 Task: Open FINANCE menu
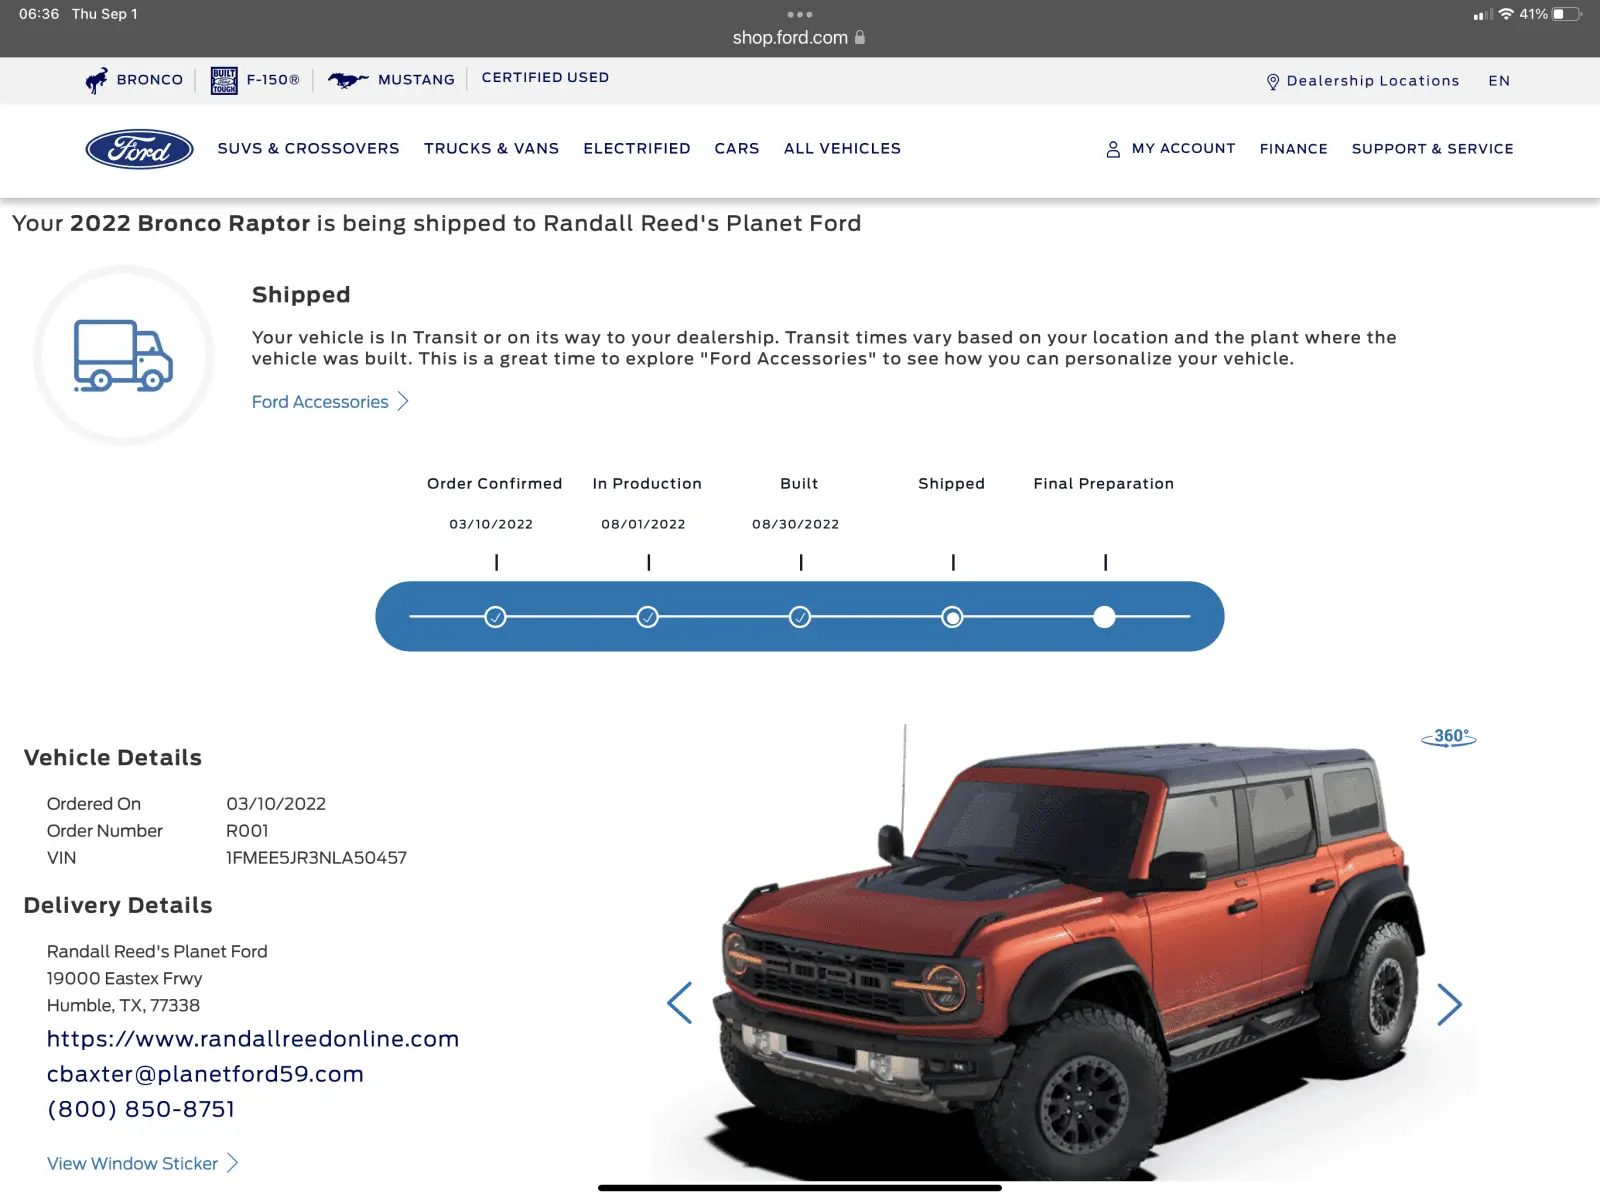tap(1294, 149)
